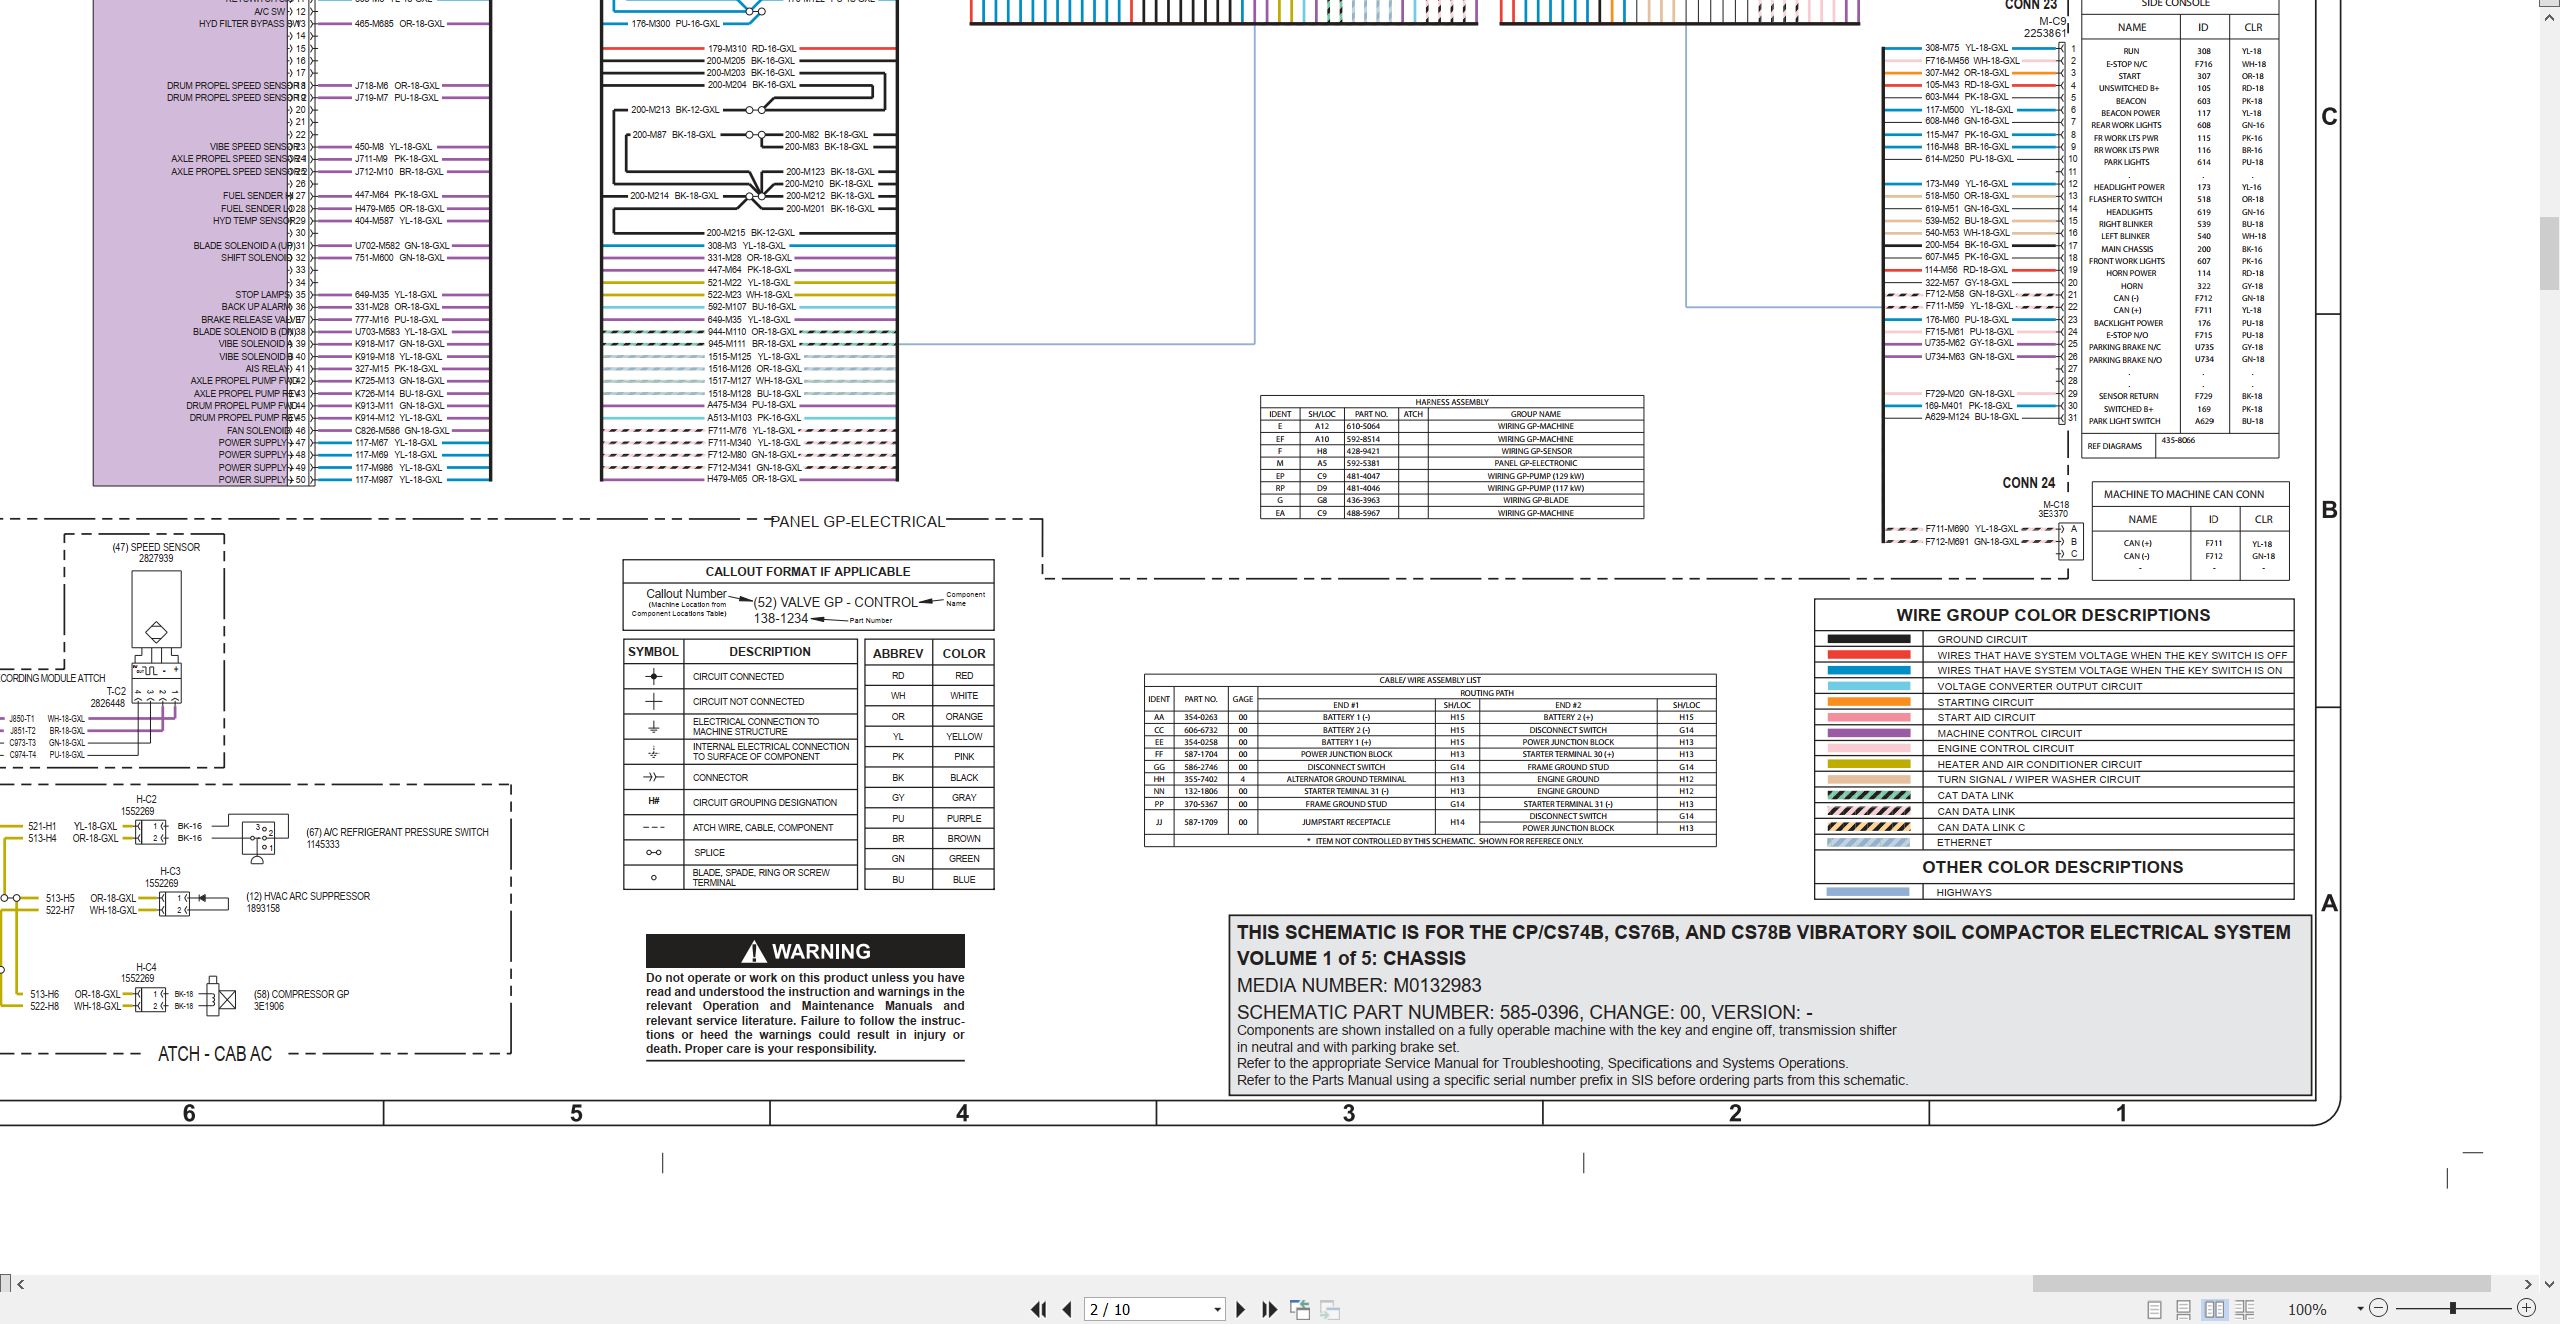2560x1324 pixels.
Task: Click the vertical scrollbar thumb
Action: point(2550,252)
